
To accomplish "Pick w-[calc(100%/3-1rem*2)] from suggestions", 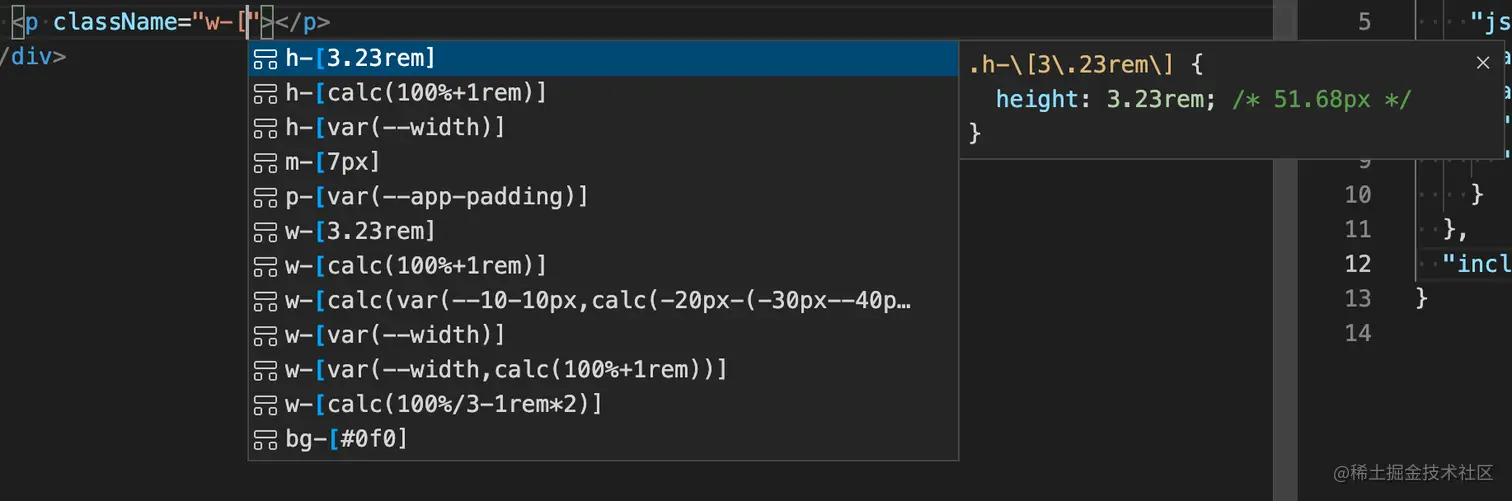I will [443, 404].
